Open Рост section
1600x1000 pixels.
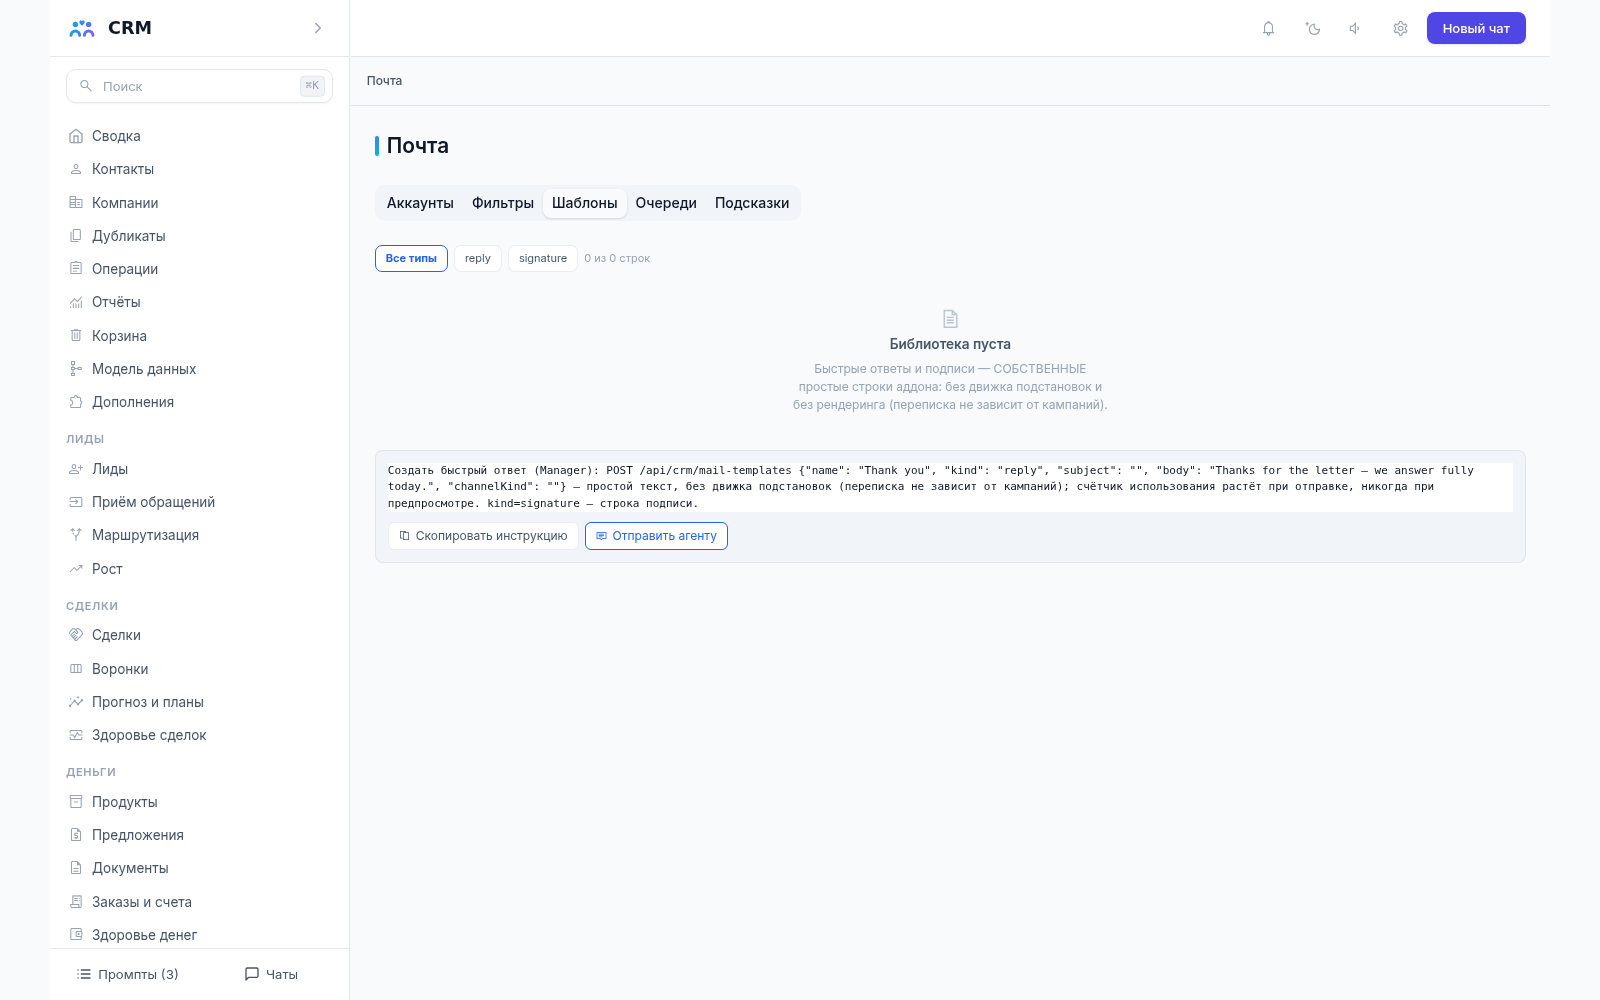(199, 569)
